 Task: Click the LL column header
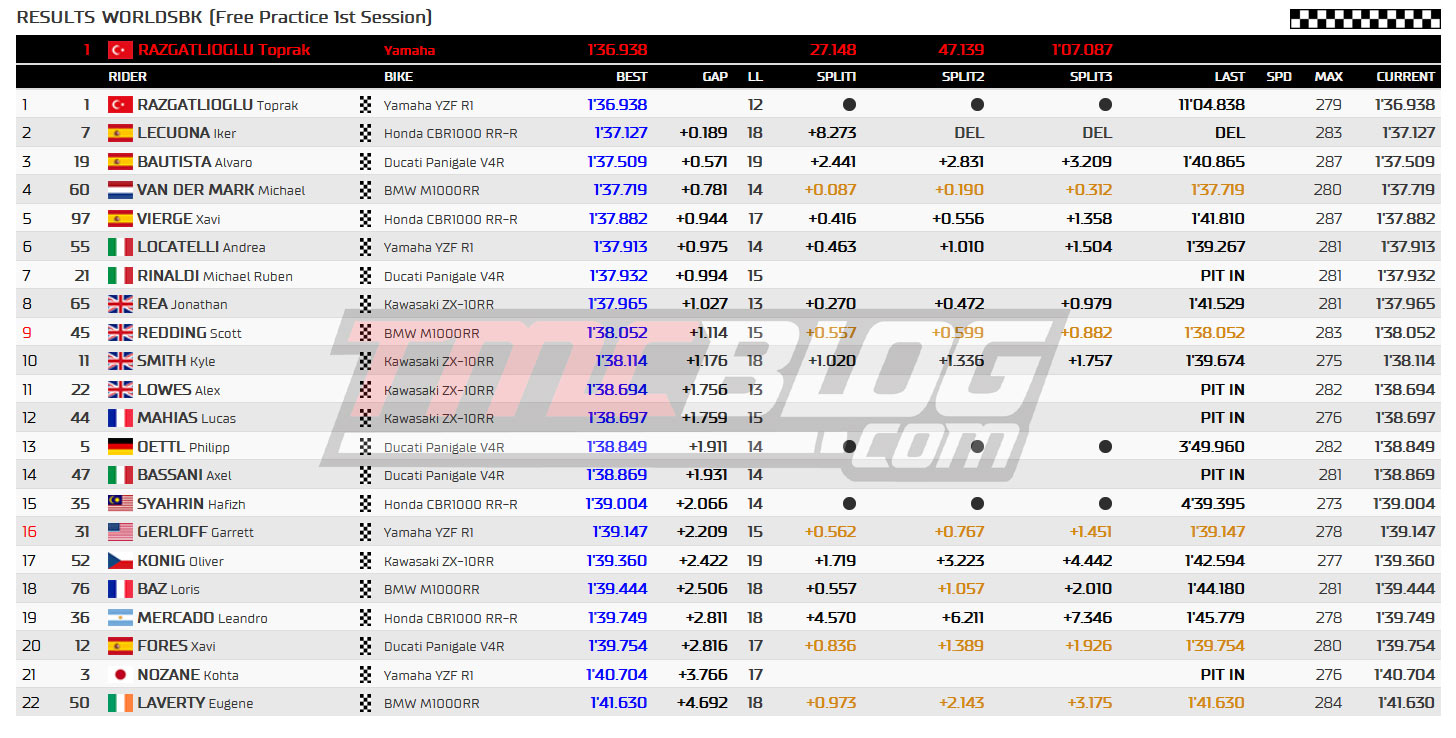point(755,77)
